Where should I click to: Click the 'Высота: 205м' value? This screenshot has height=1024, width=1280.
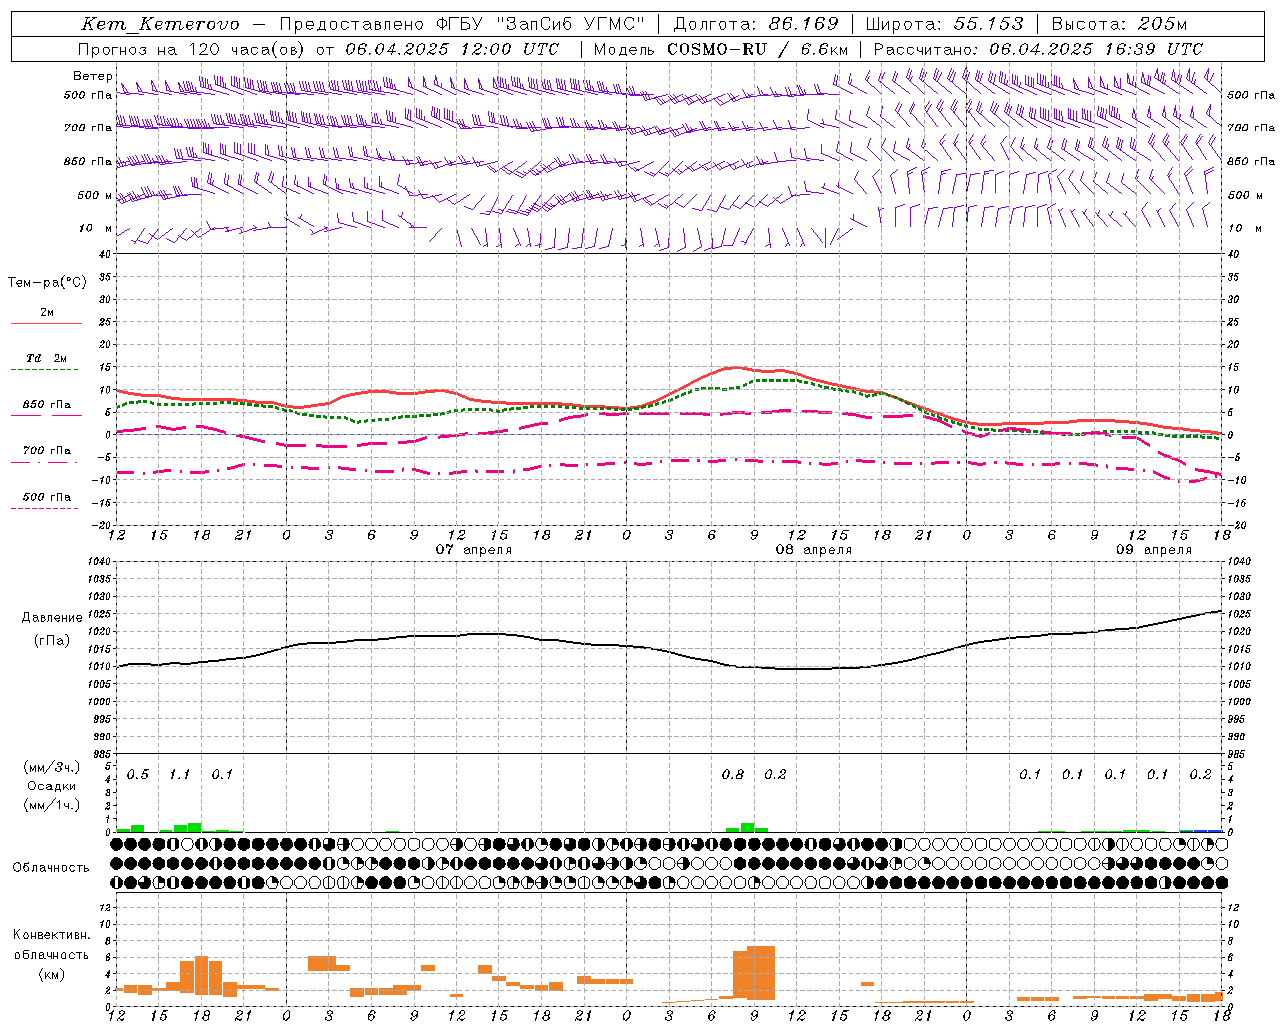pyautogui.click(x=1119, y=24)
